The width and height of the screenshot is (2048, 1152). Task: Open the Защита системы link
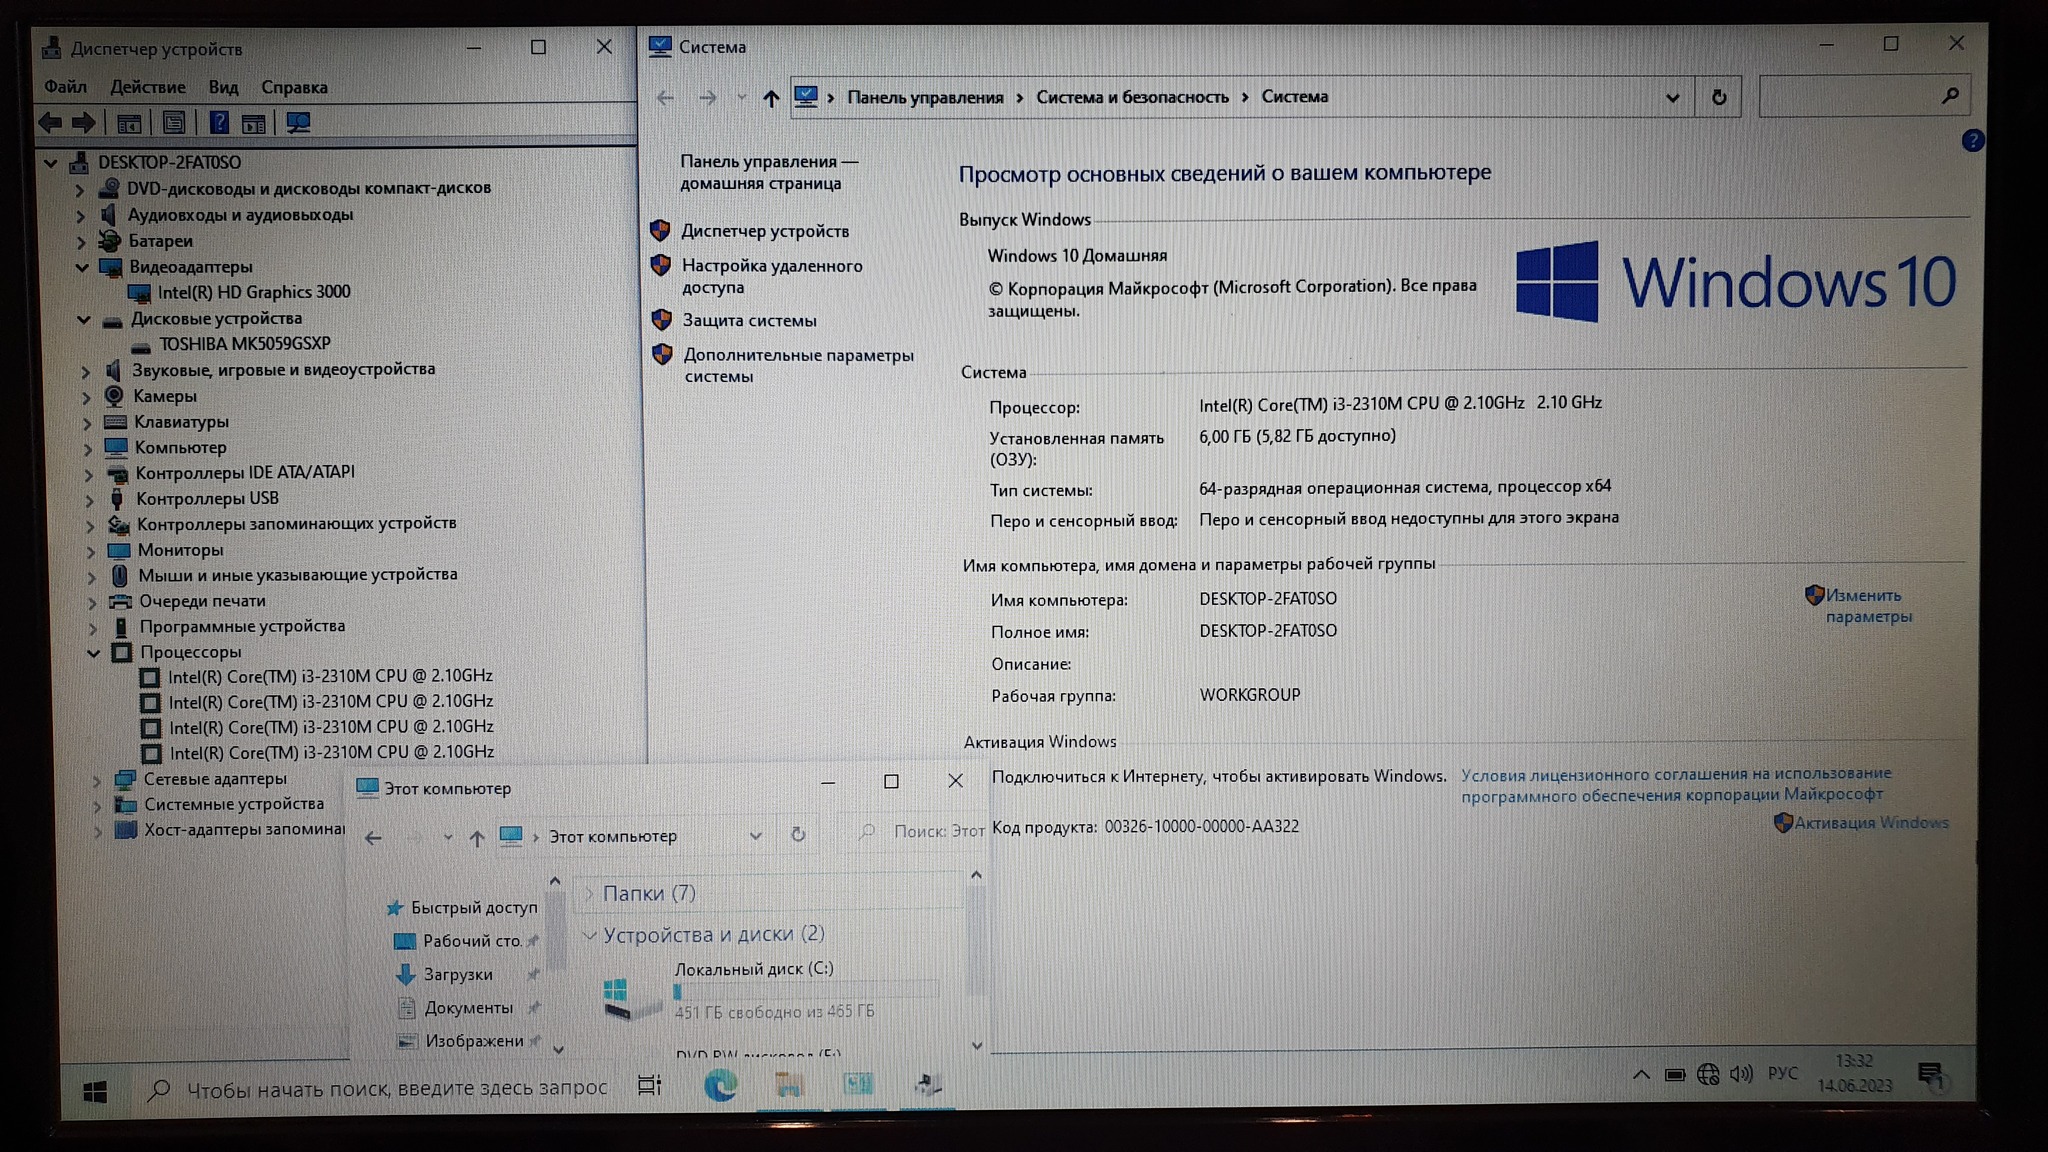coord(749,321)
